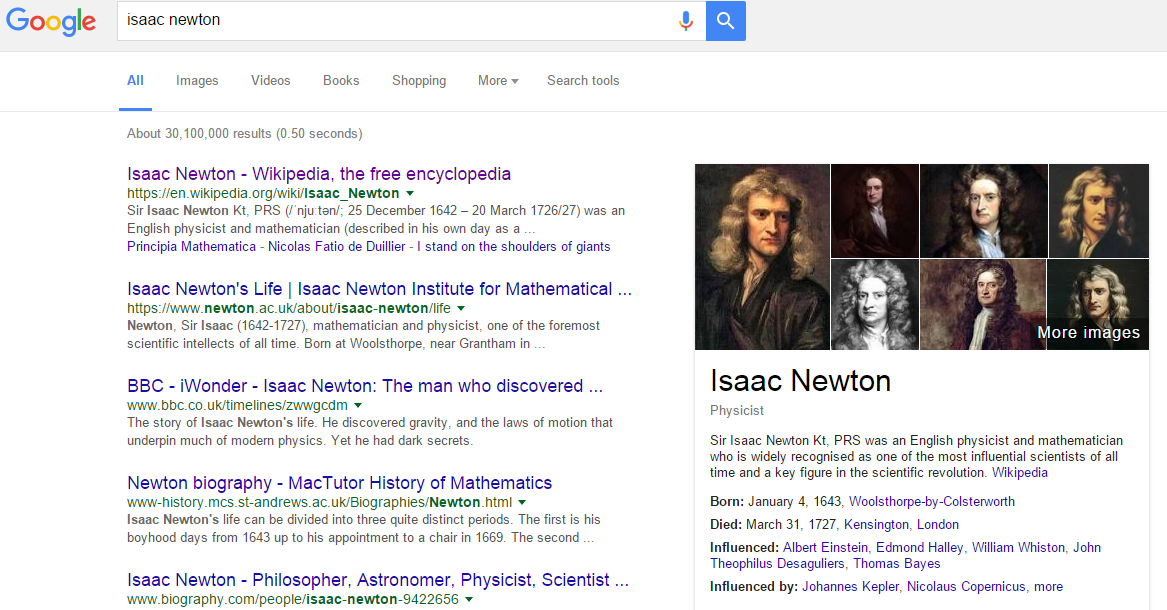Open the Edmond Halley link
The width and height of the screenshot is (1167, 610).
[920, 548]
